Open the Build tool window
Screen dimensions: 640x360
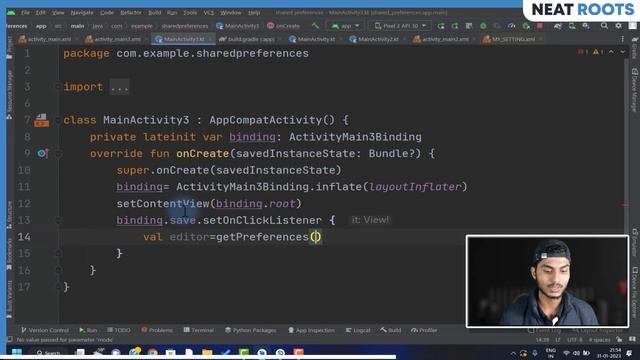[391, 330]
